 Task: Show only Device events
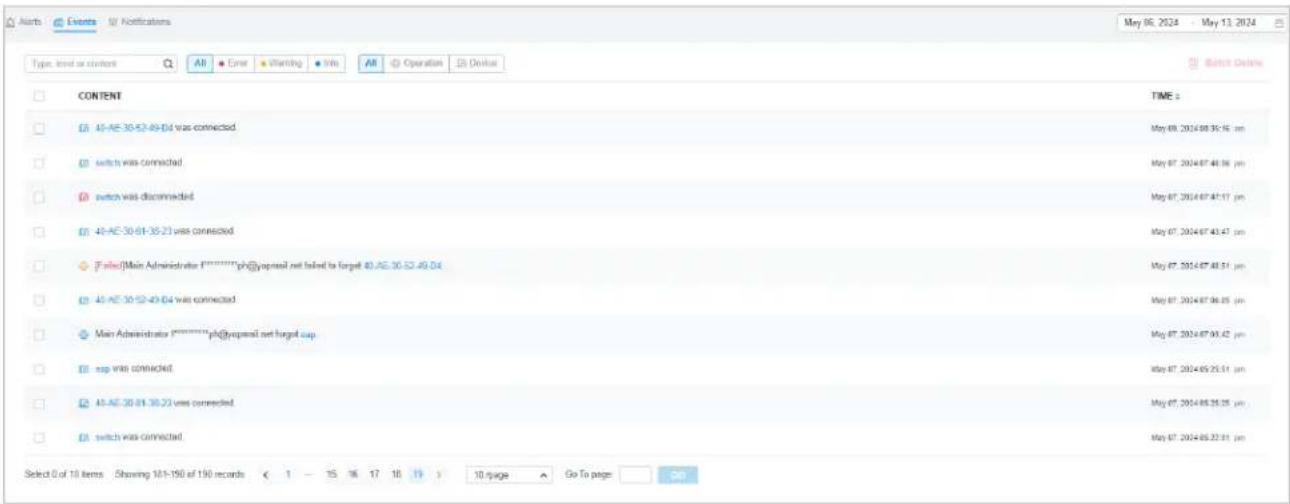(x=477, y=63)
